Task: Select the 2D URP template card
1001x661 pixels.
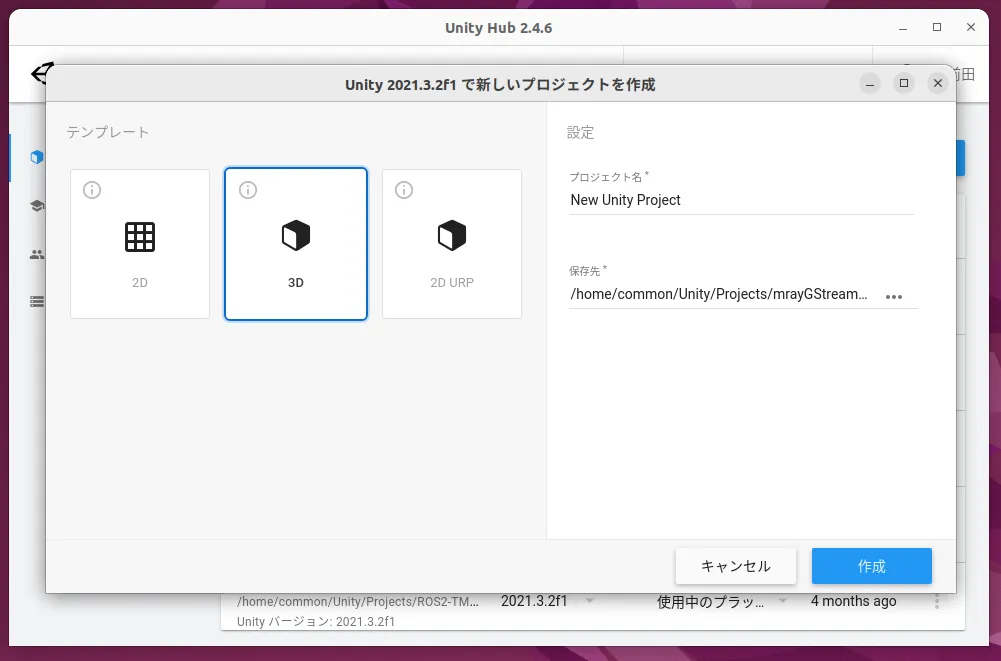Action: click(x=452, y=244)
